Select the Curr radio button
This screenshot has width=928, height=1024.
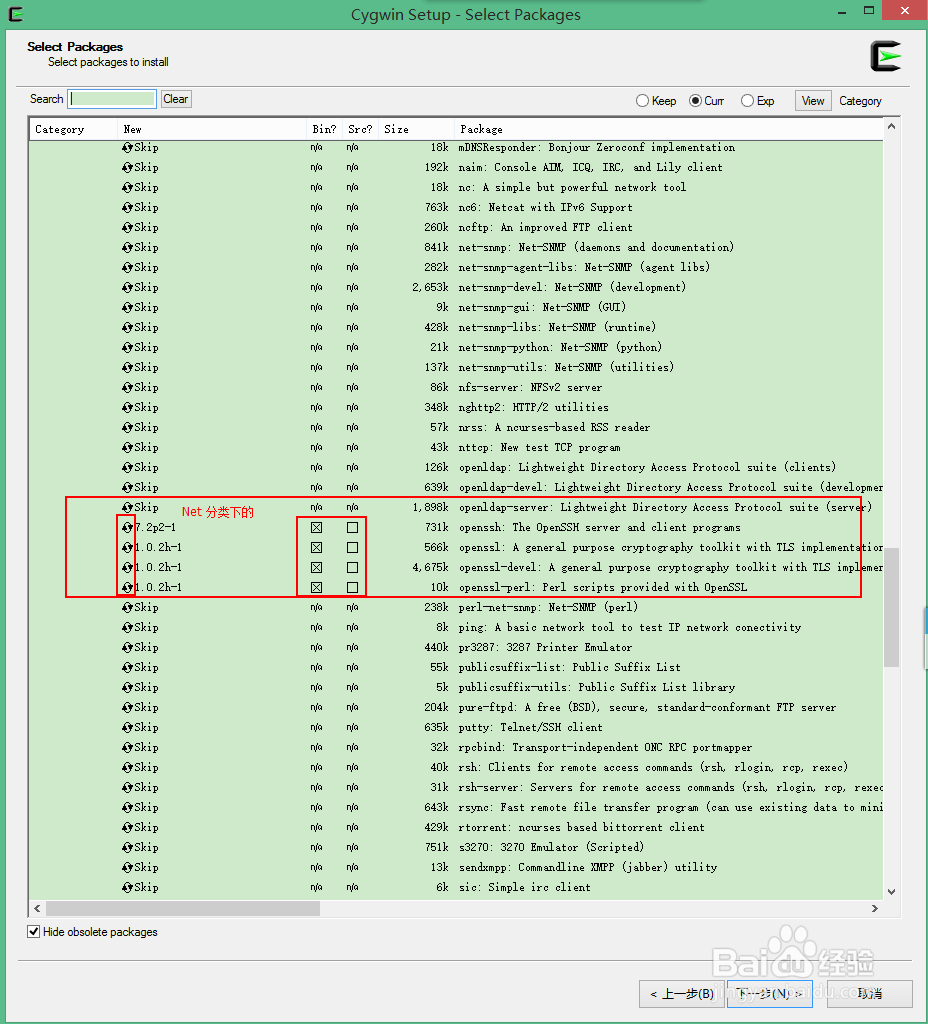coord(696,101)
